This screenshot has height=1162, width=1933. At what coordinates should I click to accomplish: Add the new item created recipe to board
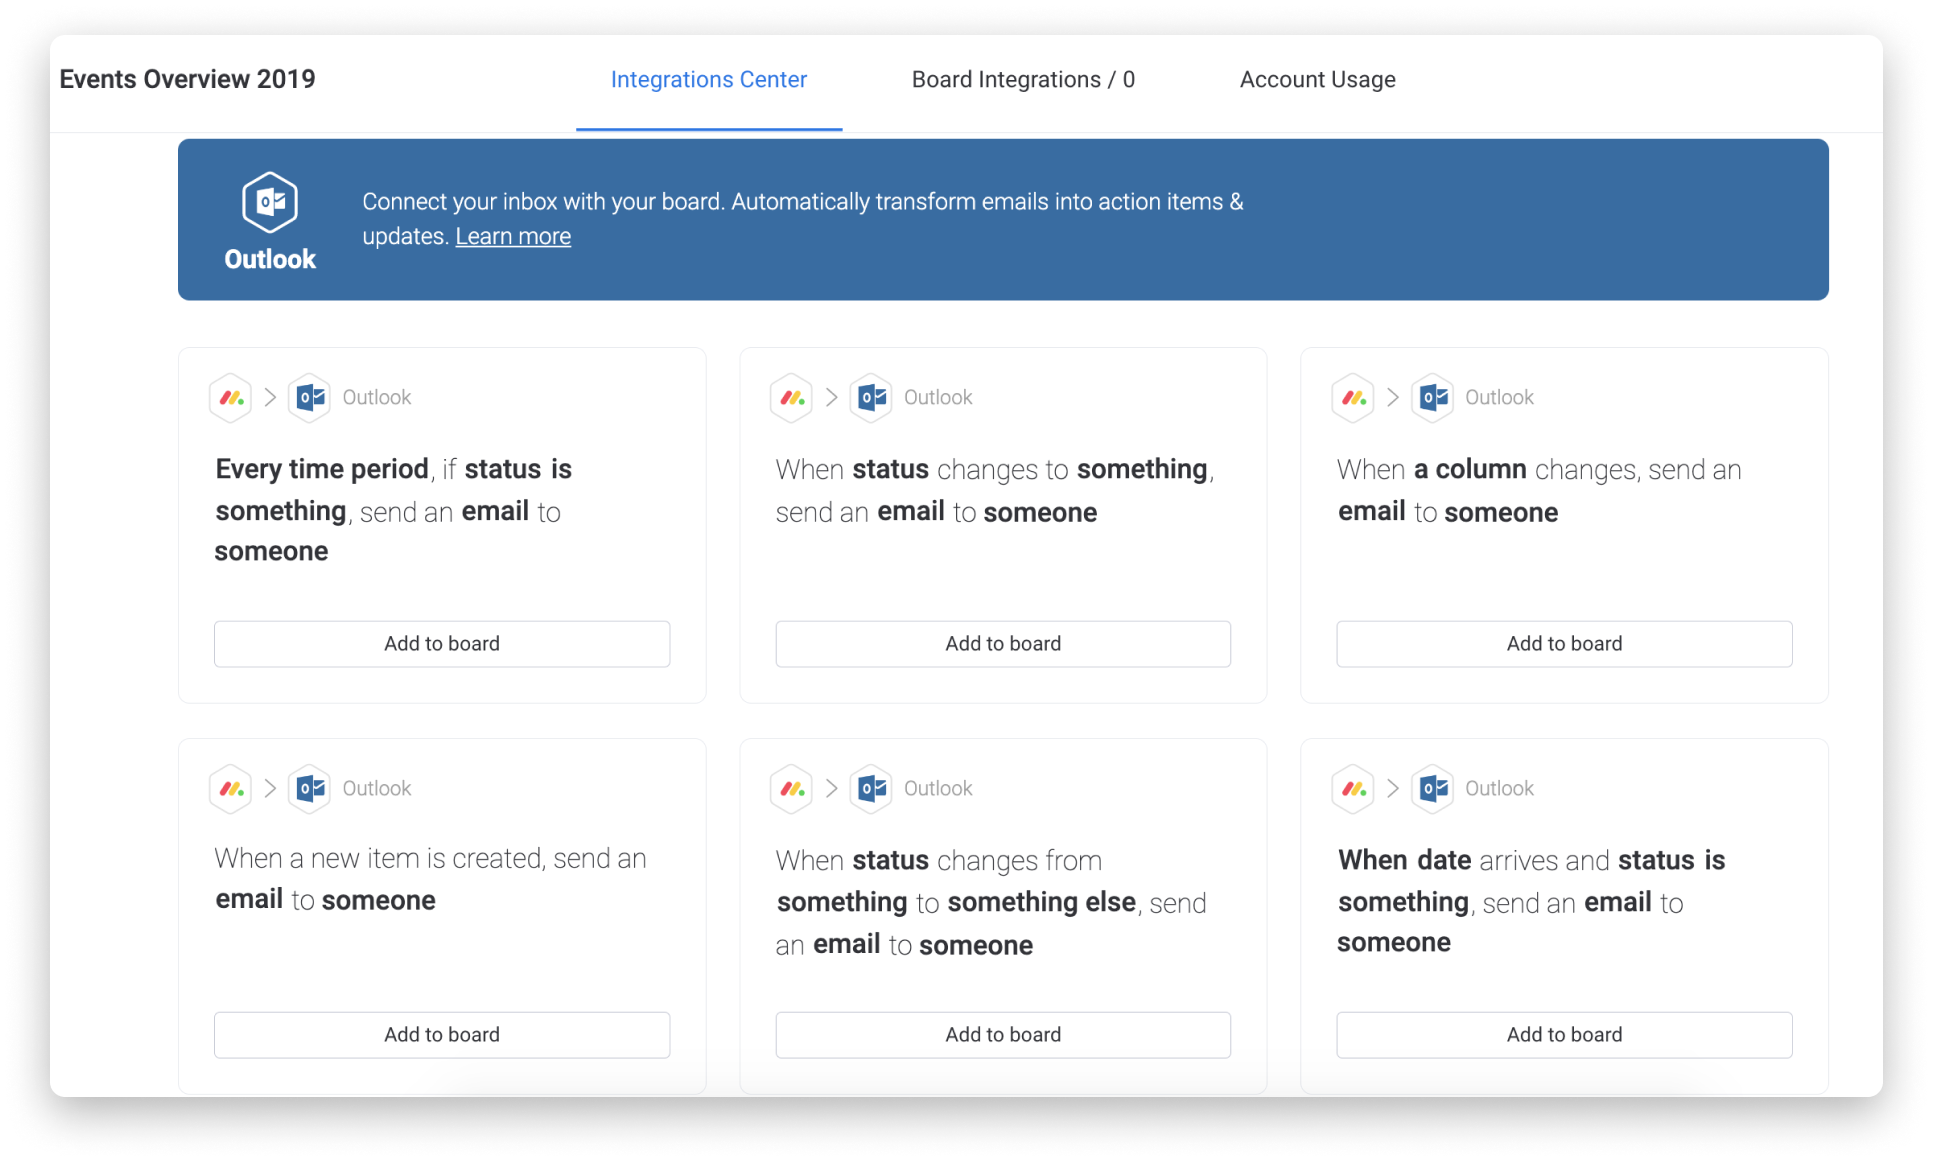[441, 1034]
